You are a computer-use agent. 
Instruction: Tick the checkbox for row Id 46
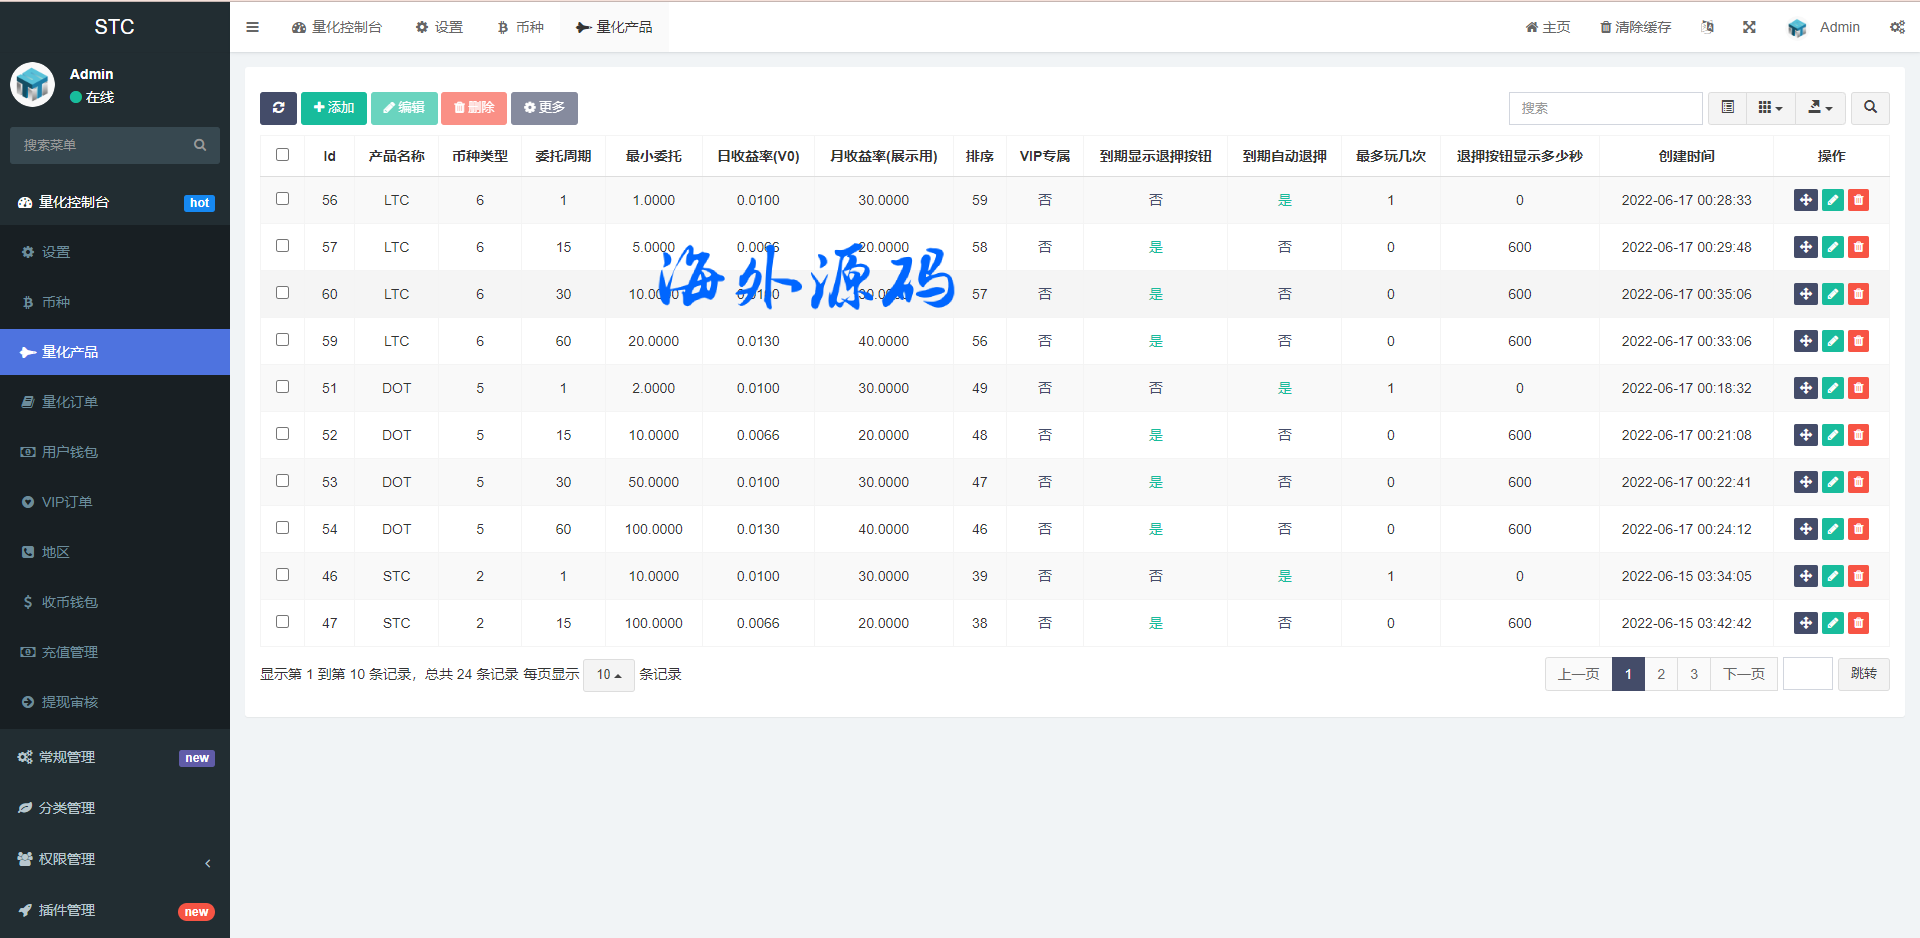point(282,575)
